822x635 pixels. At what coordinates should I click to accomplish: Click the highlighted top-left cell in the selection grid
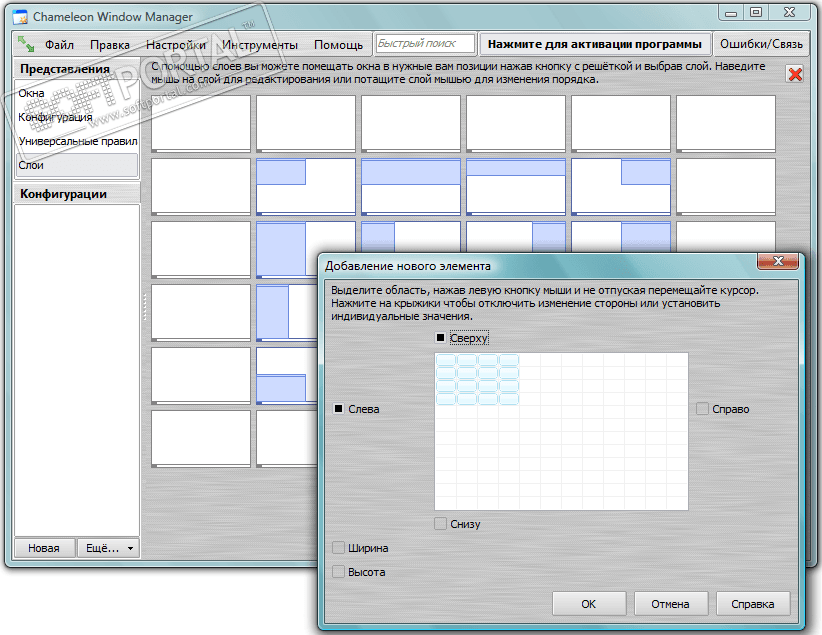[446, 360]
